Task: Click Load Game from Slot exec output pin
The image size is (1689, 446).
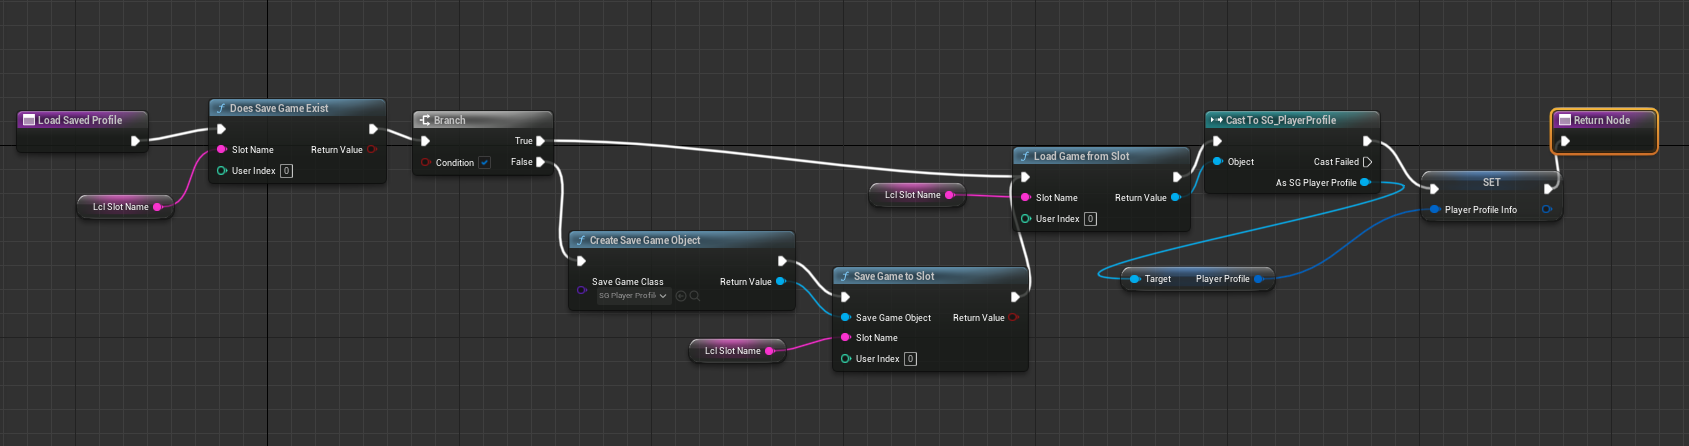Action: pos(1177,177)
